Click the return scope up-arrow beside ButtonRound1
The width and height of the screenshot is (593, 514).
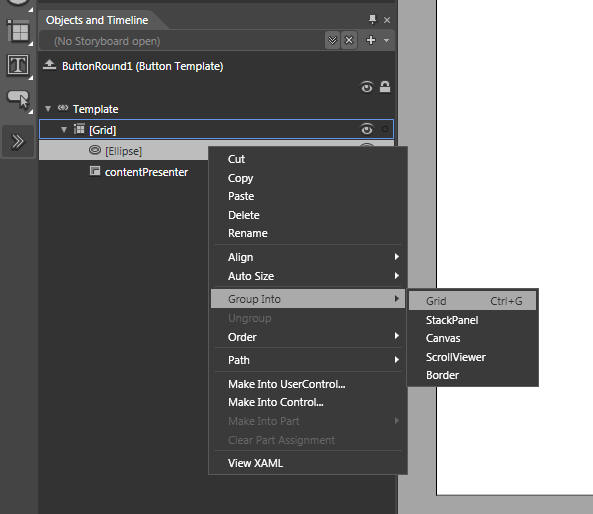click(x=49, y=65)
